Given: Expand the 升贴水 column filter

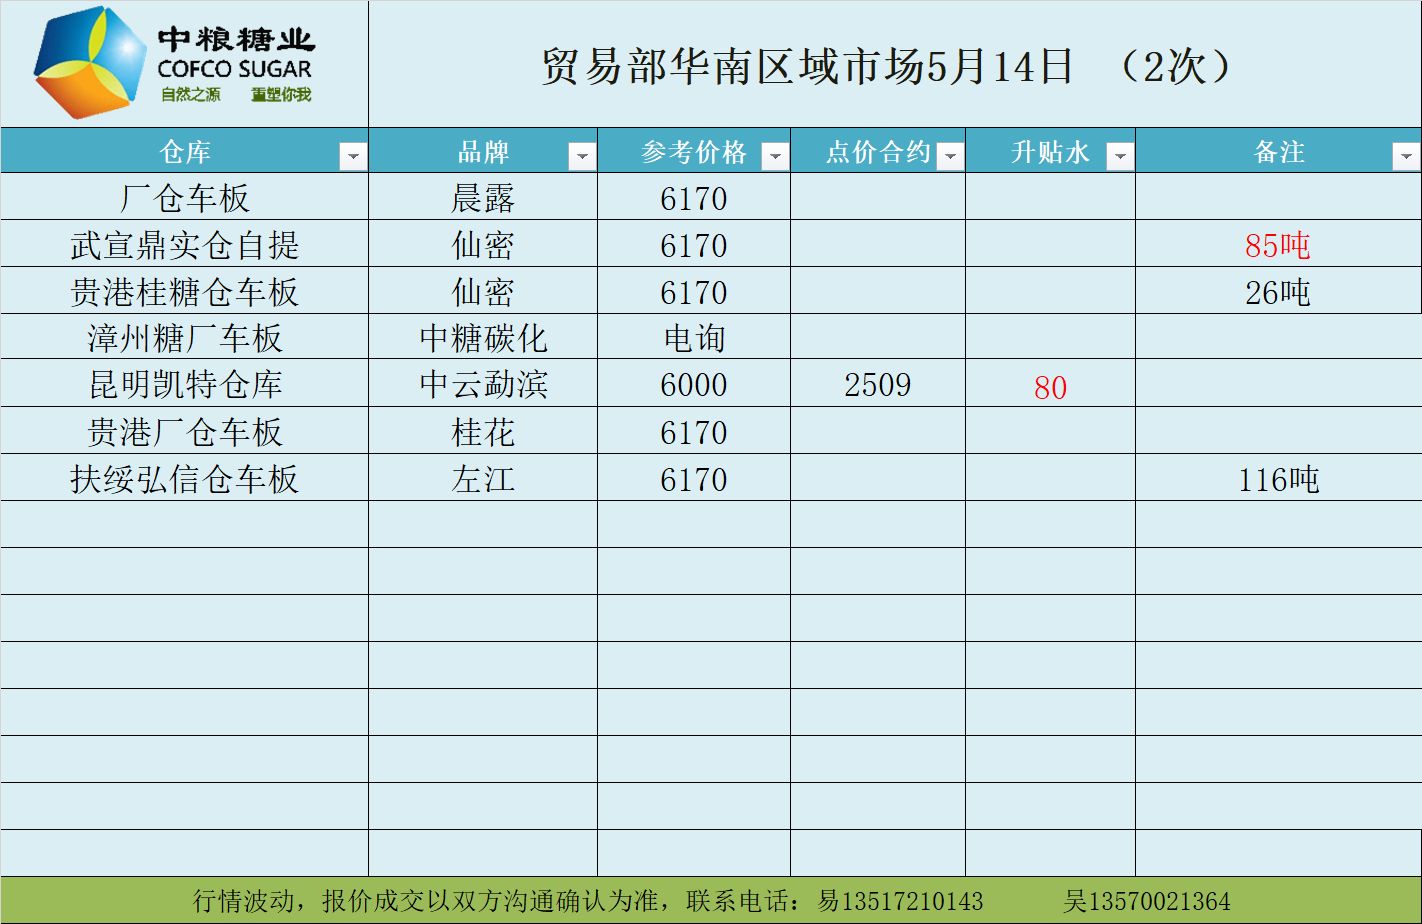Looking at the screenshot, I should click(1120, 156).
